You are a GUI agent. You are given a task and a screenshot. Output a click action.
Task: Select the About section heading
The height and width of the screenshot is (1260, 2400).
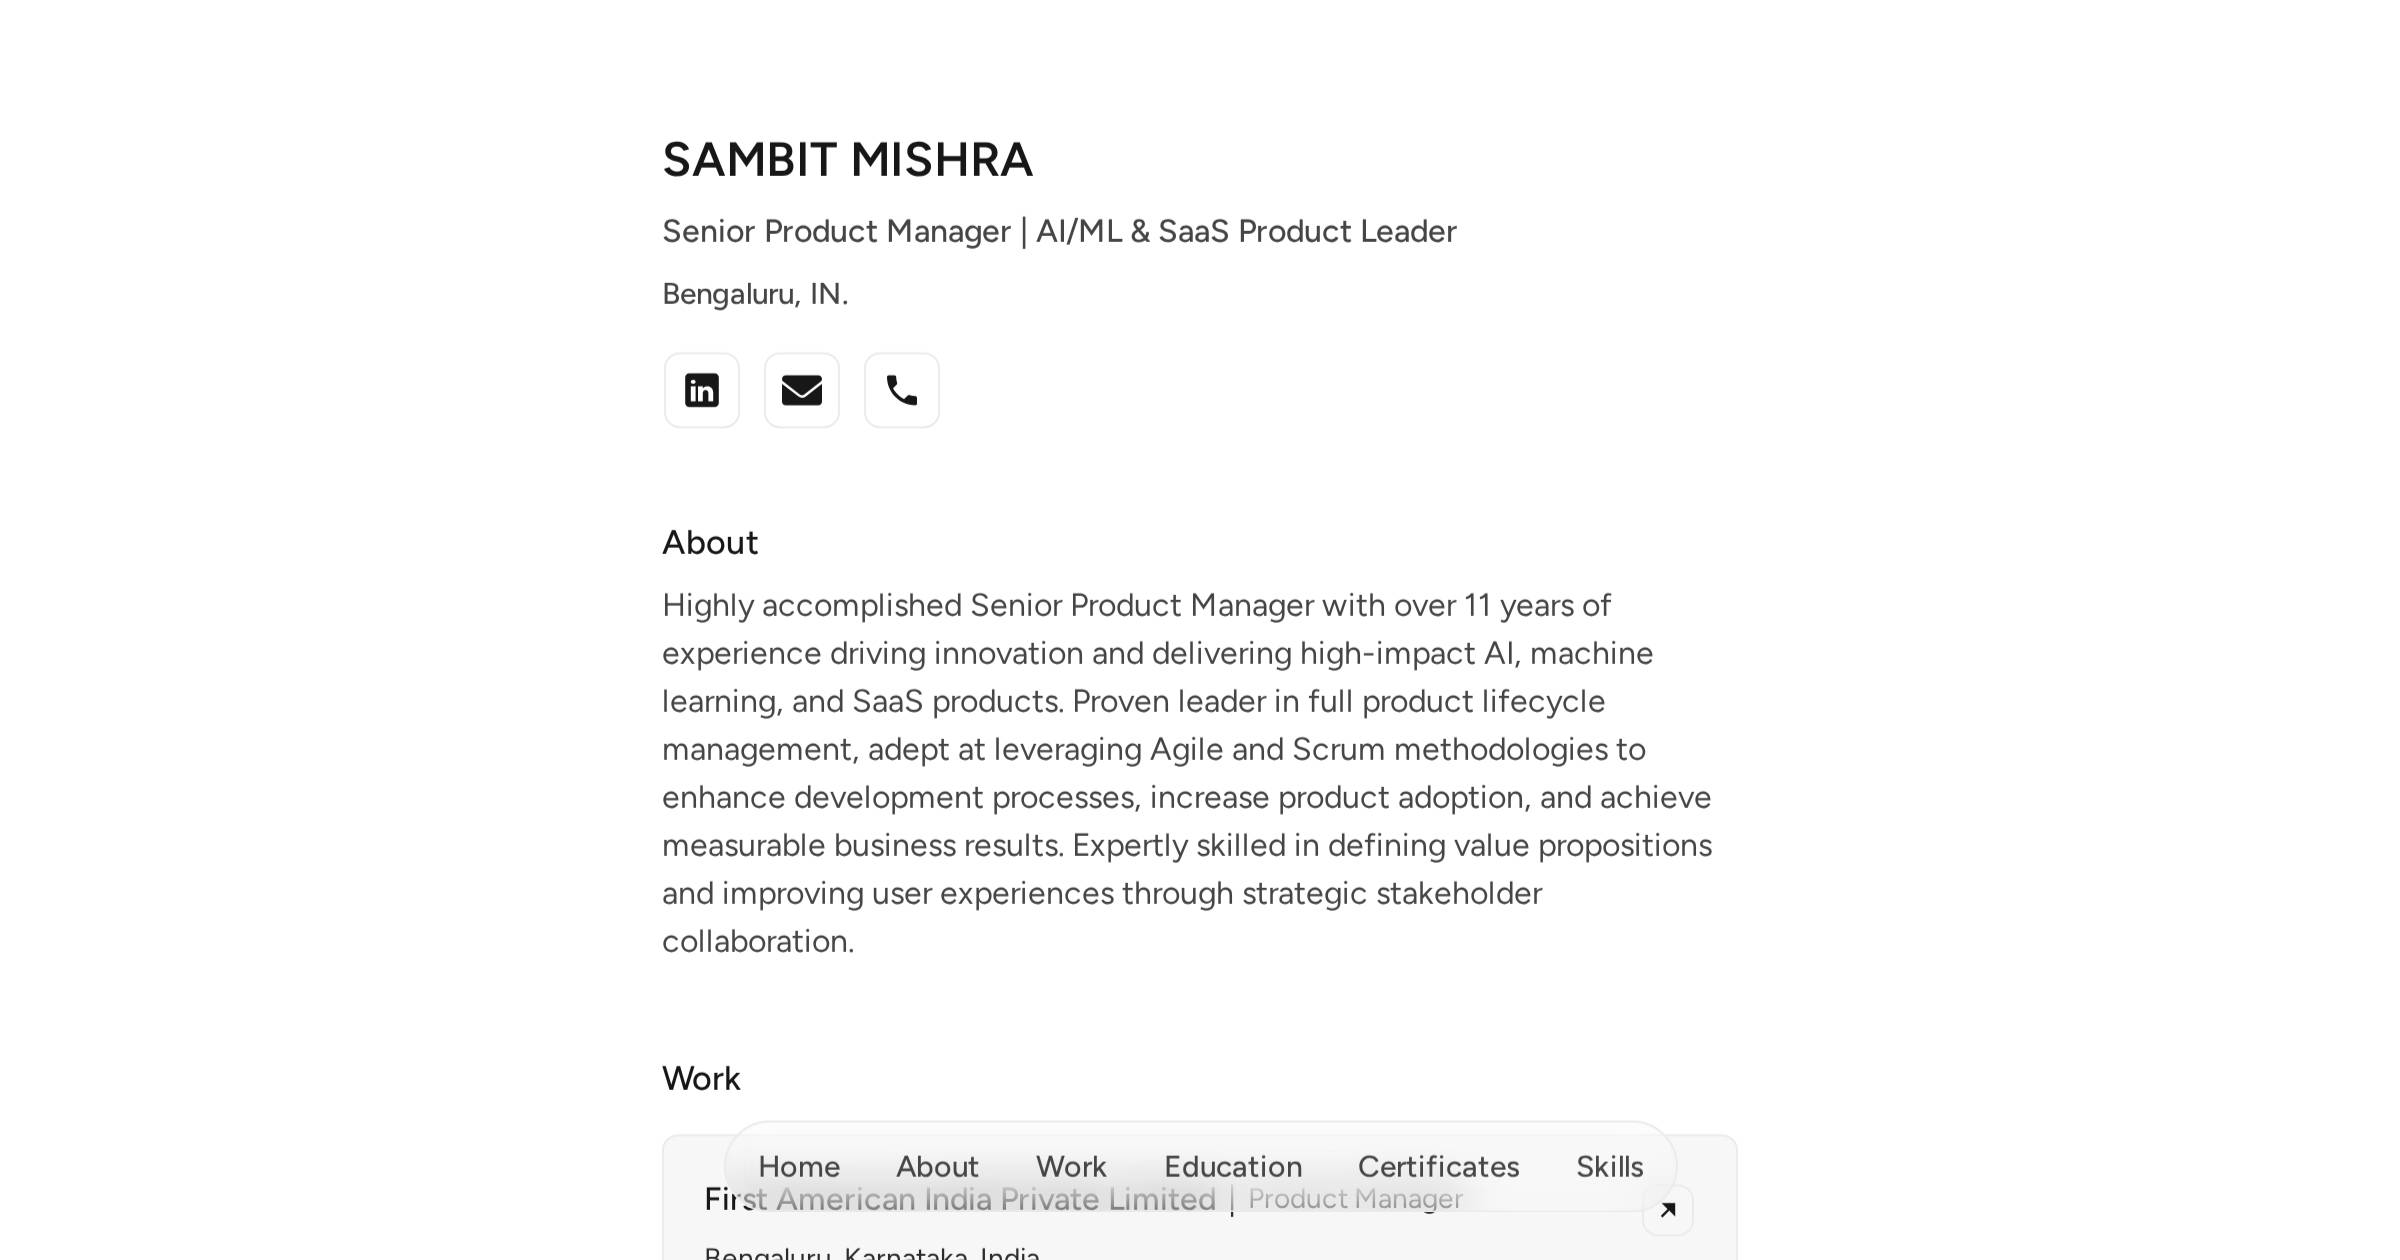click(x=710, y=542)
